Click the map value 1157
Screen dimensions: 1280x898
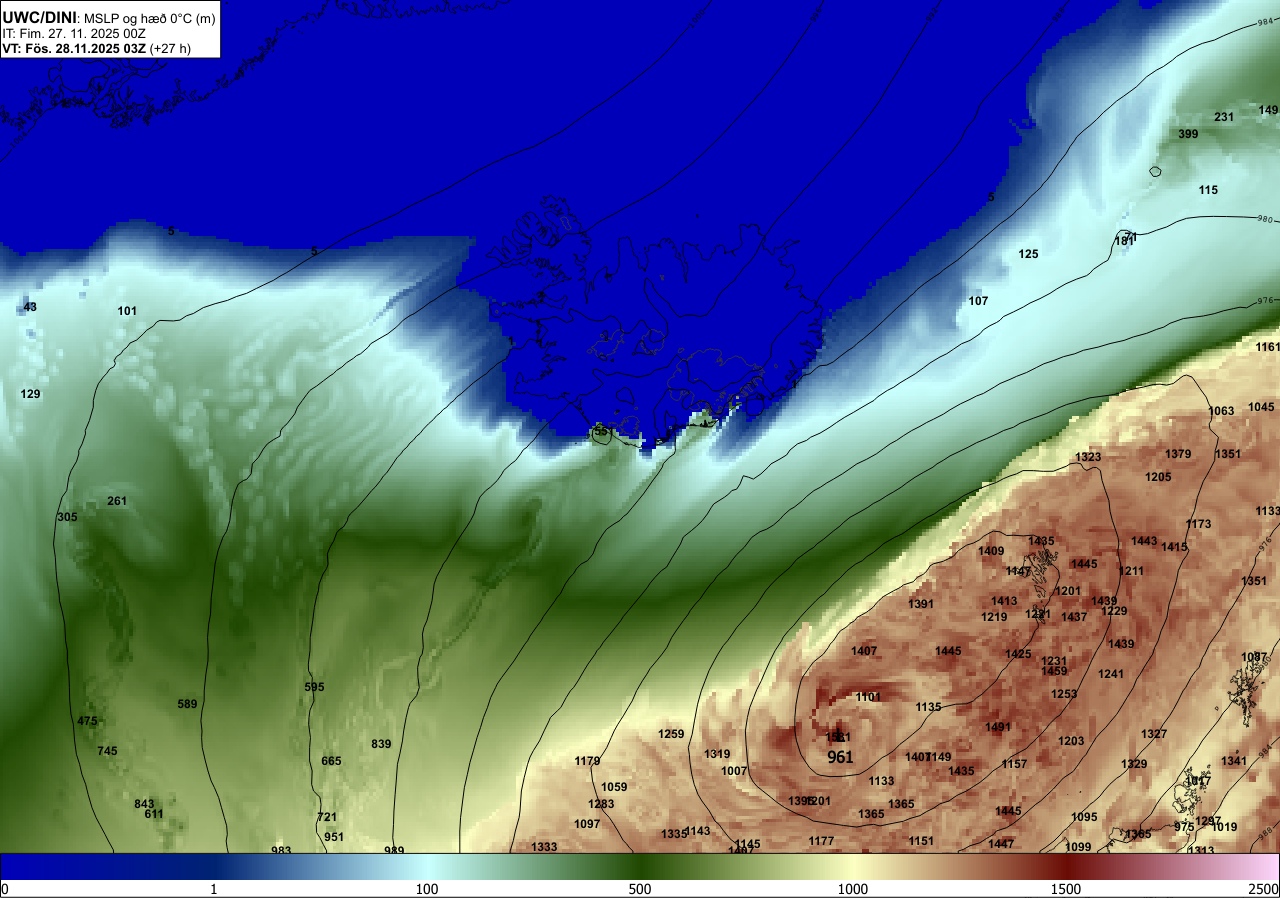coord(1014,764)
